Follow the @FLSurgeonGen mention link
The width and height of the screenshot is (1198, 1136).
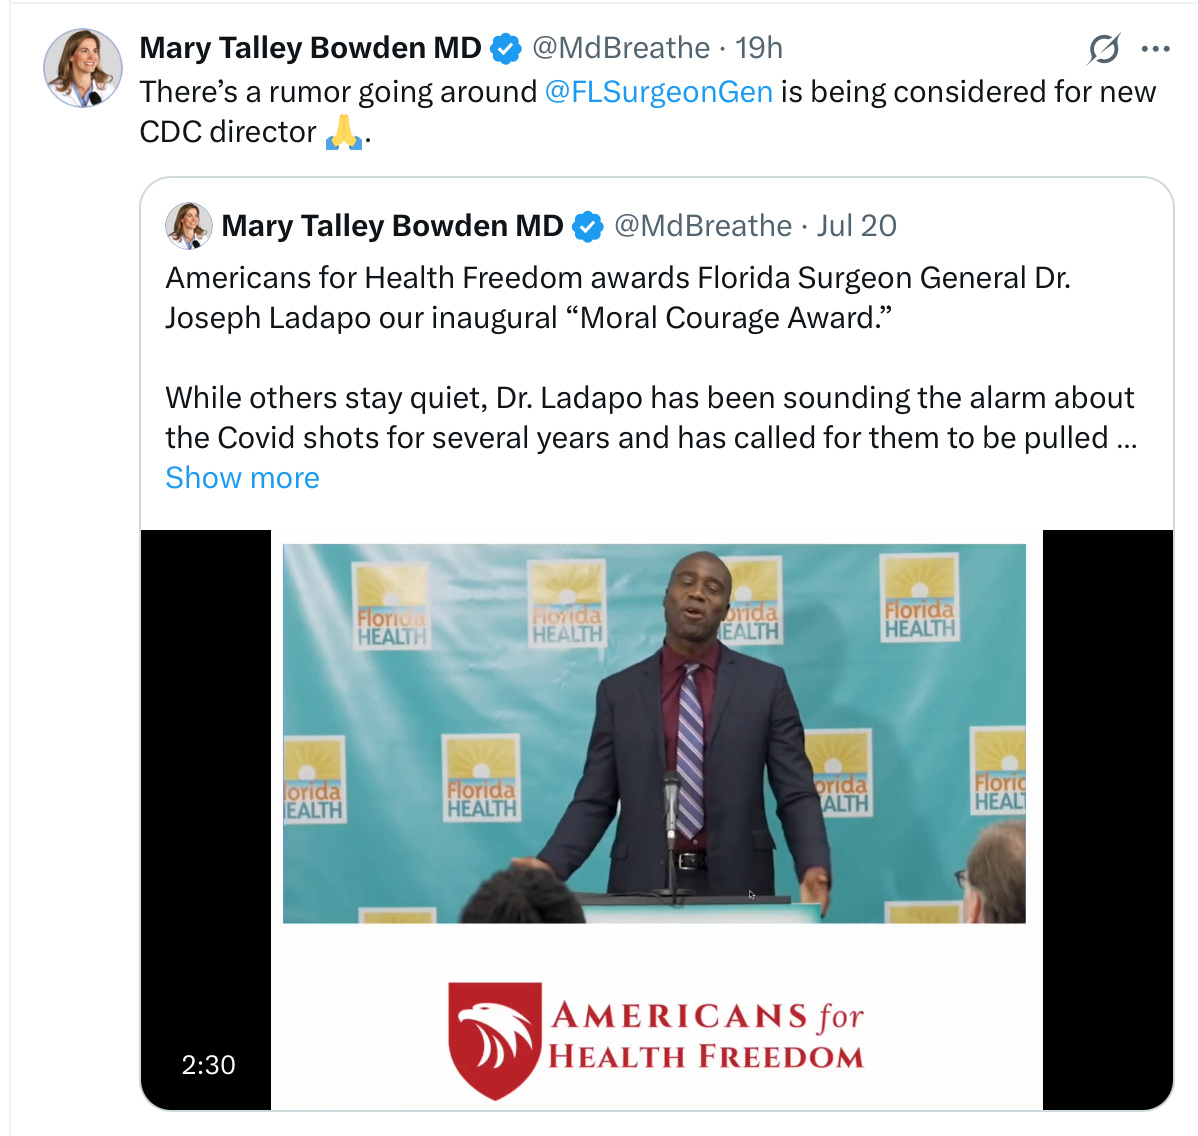(659, 92)
